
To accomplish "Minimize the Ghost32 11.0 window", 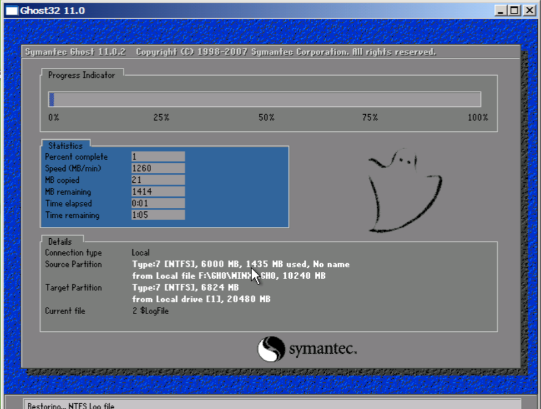I will point(500,11).
